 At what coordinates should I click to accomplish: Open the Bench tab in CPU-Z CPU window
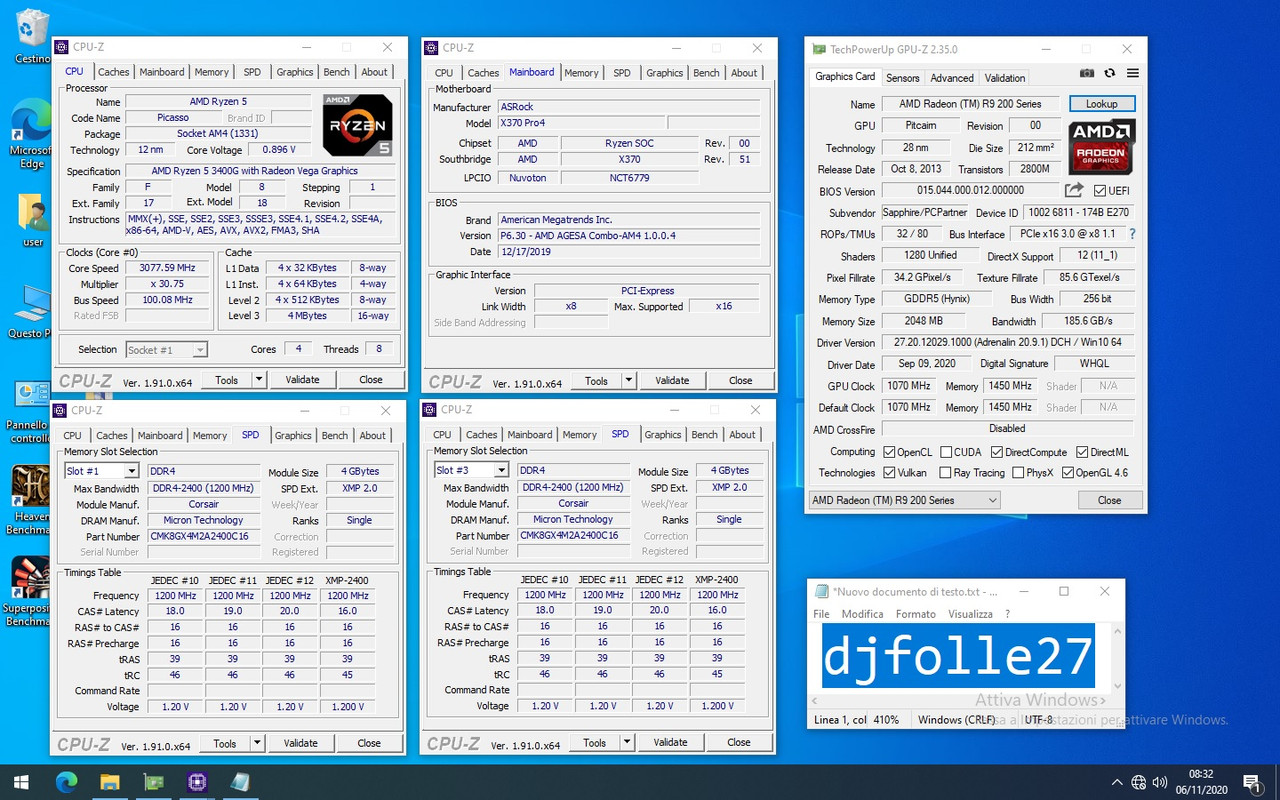(x=337, y=72)
